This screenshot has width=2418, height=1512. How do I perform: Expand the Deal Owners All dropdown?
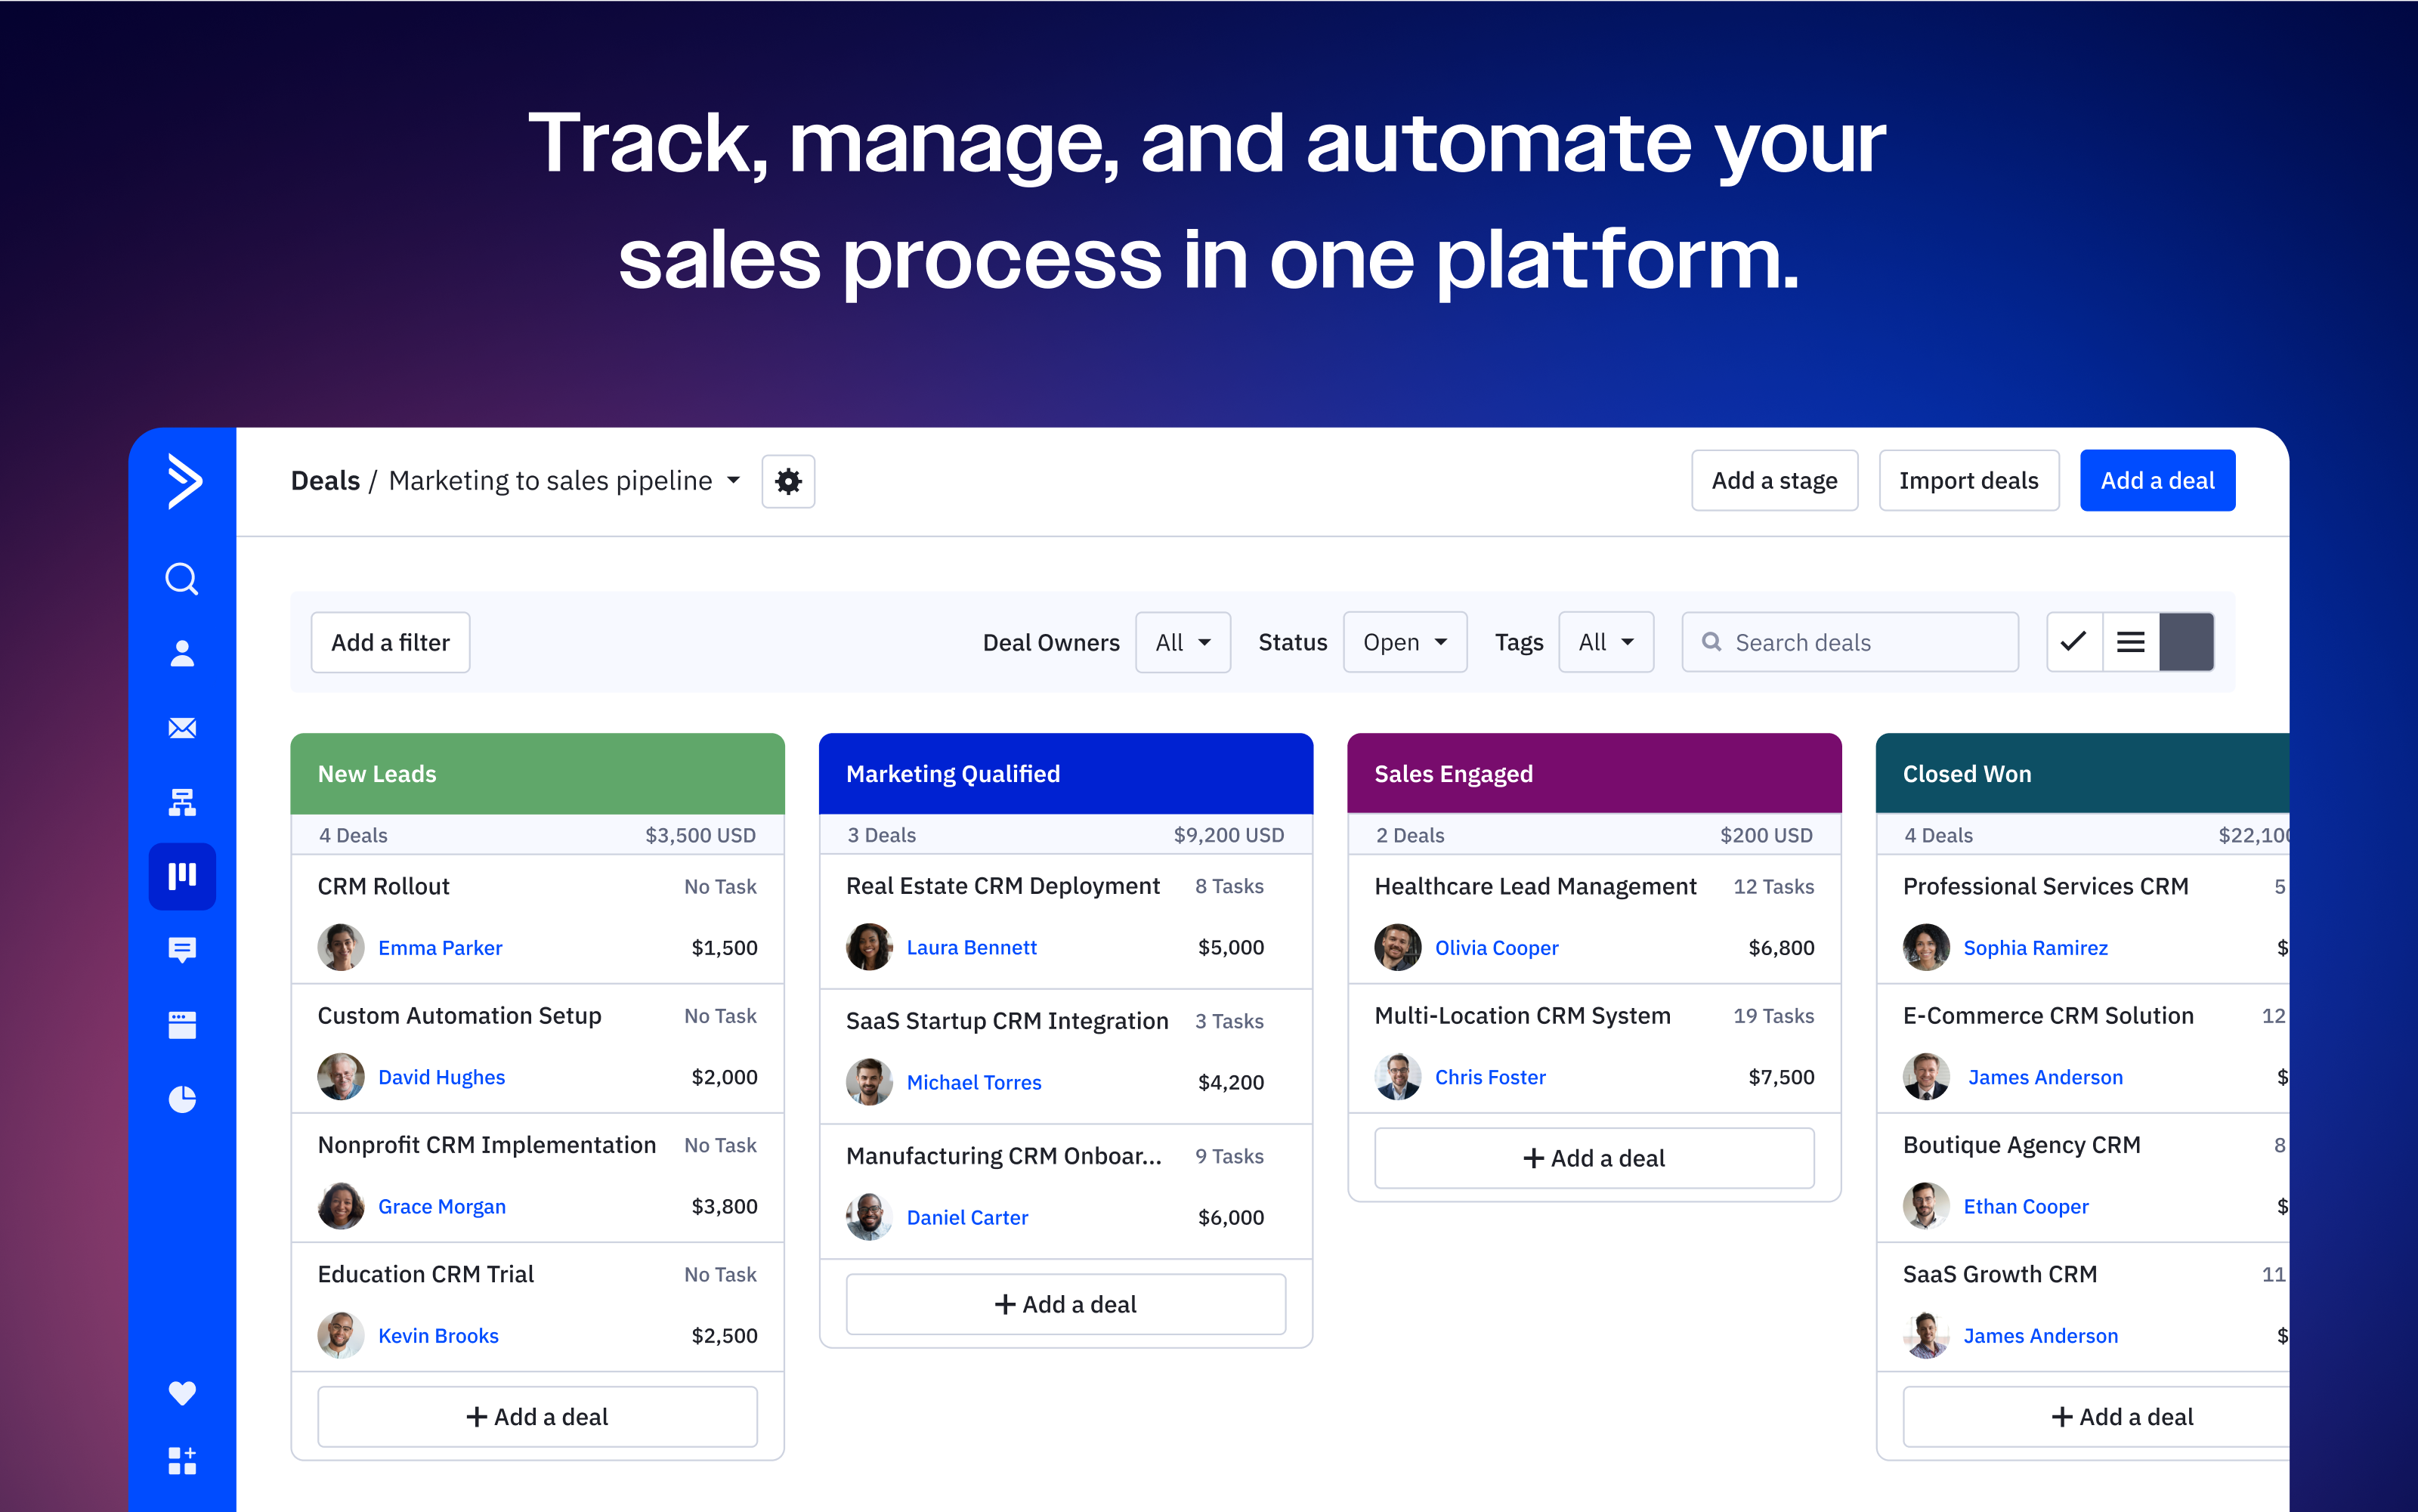[1182, 642]
